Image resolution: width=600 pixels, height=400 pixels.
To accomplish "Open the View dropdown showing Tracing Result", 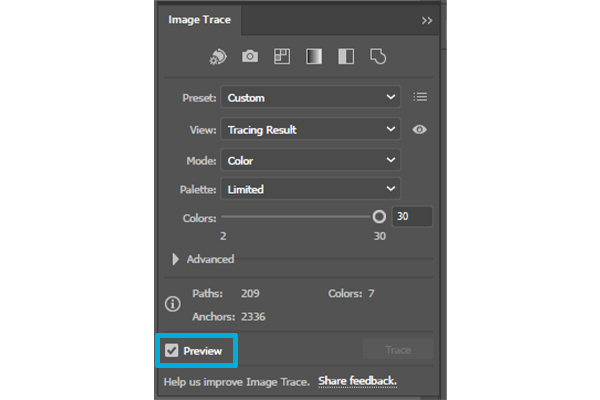I will pos(310,129).
